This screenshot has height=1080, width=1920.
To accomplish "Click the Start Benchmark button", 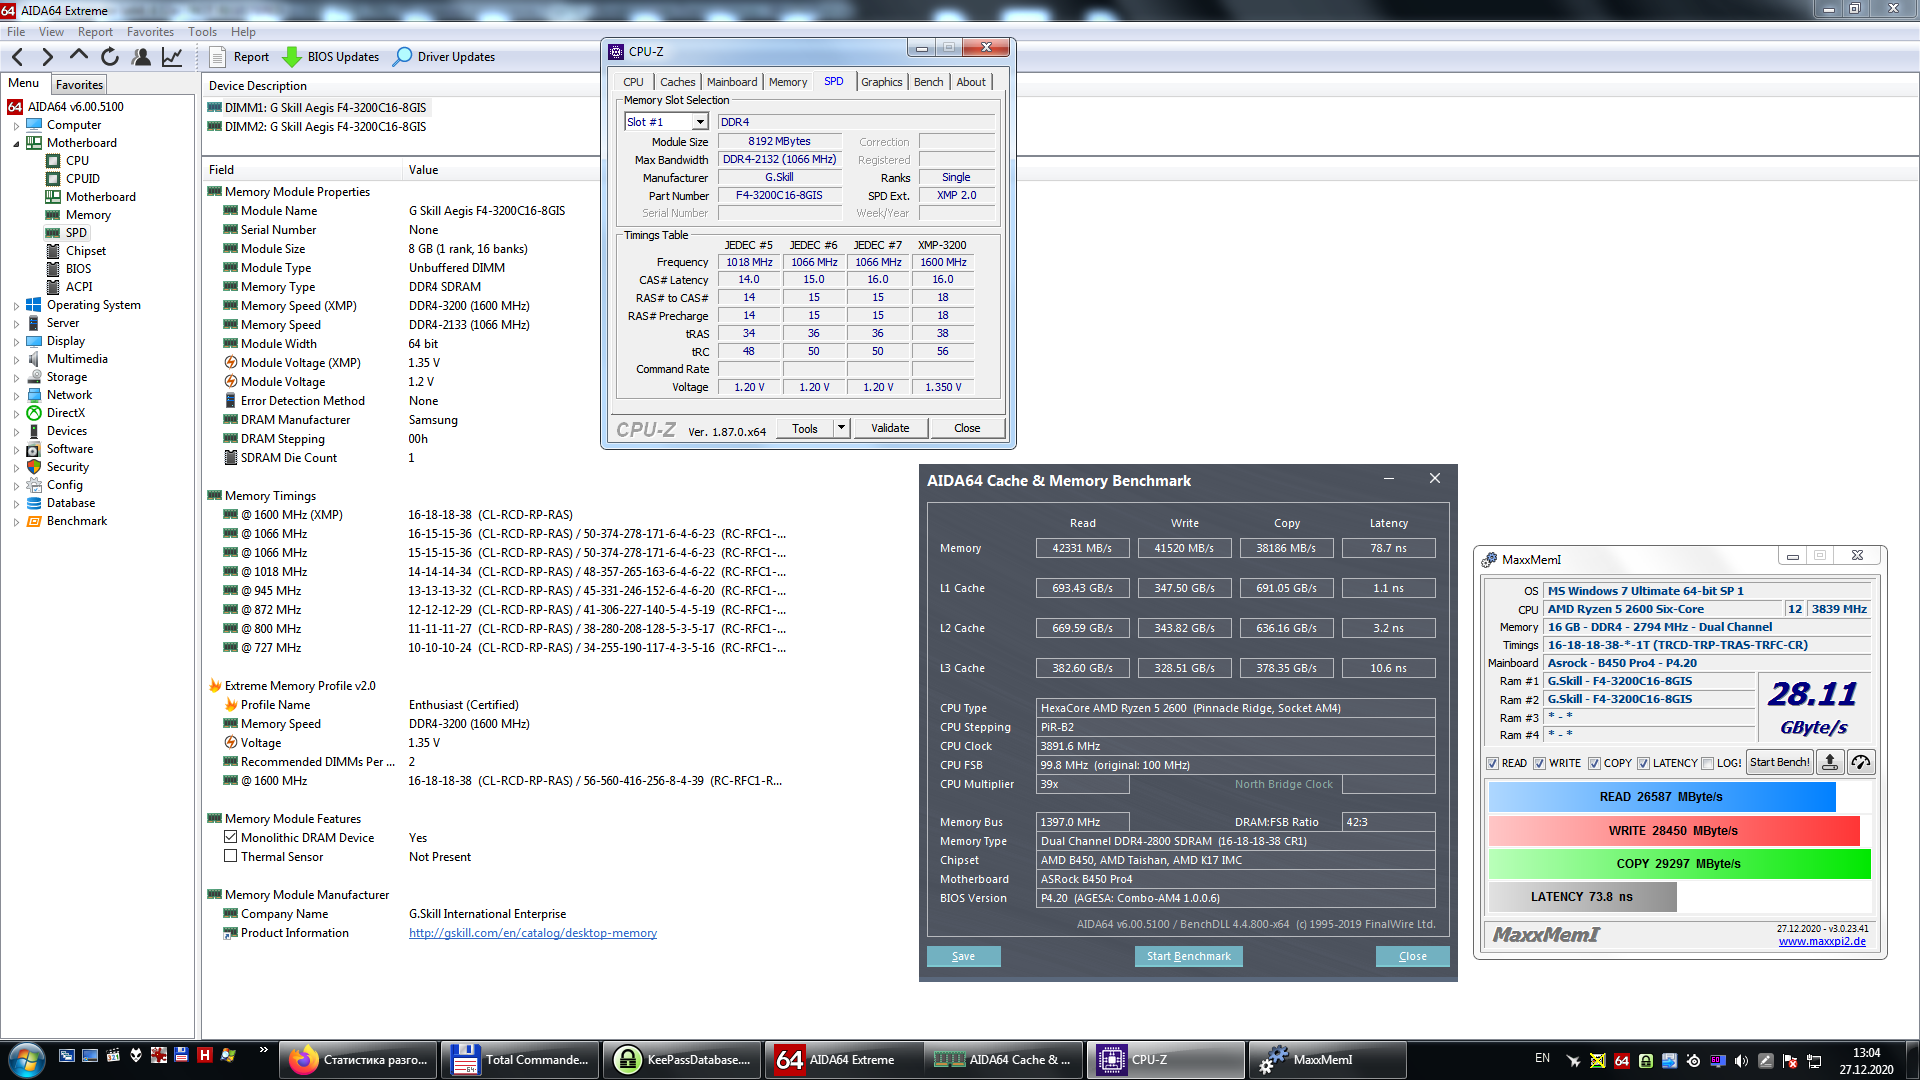I will point(1188,956).
